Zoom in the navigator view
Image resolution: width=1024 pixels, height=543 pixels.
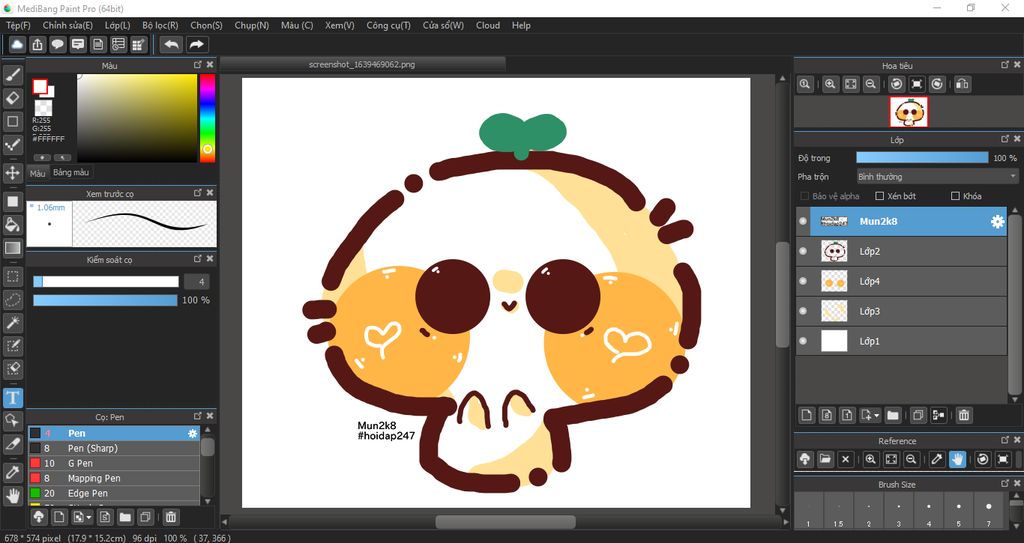830,84
